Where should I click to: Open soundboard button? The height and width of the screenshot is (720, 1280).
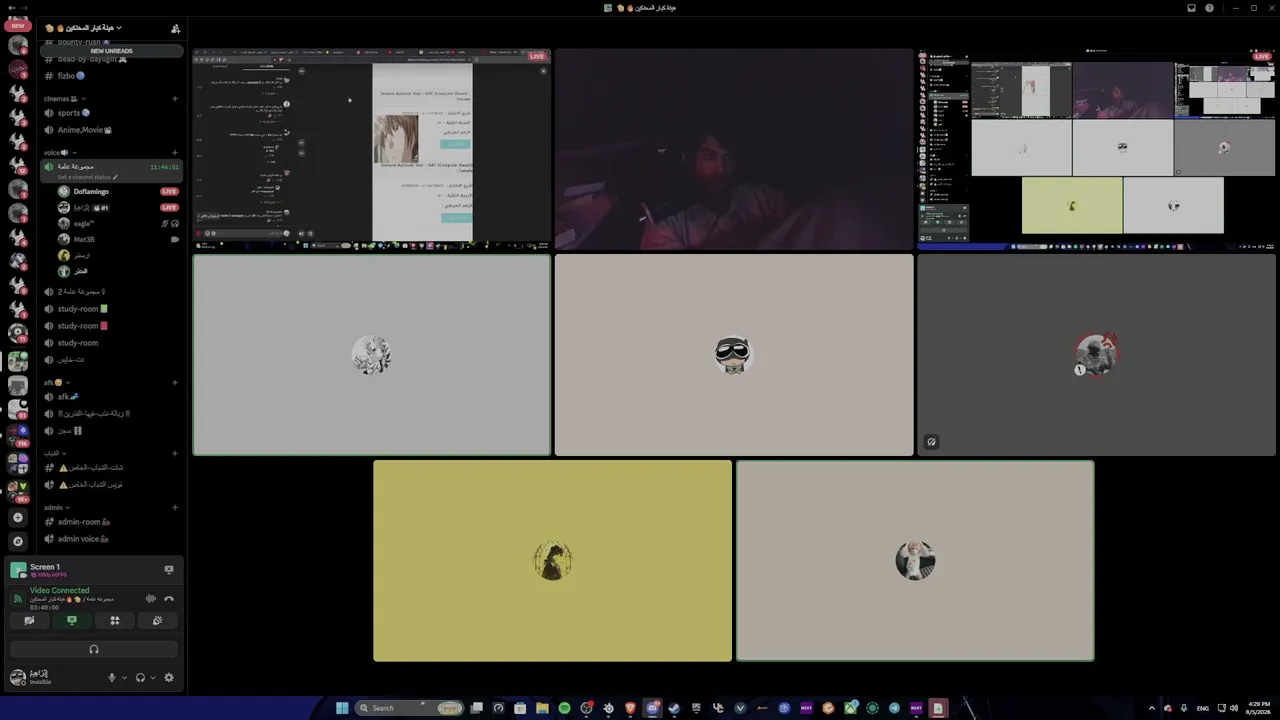158,621
